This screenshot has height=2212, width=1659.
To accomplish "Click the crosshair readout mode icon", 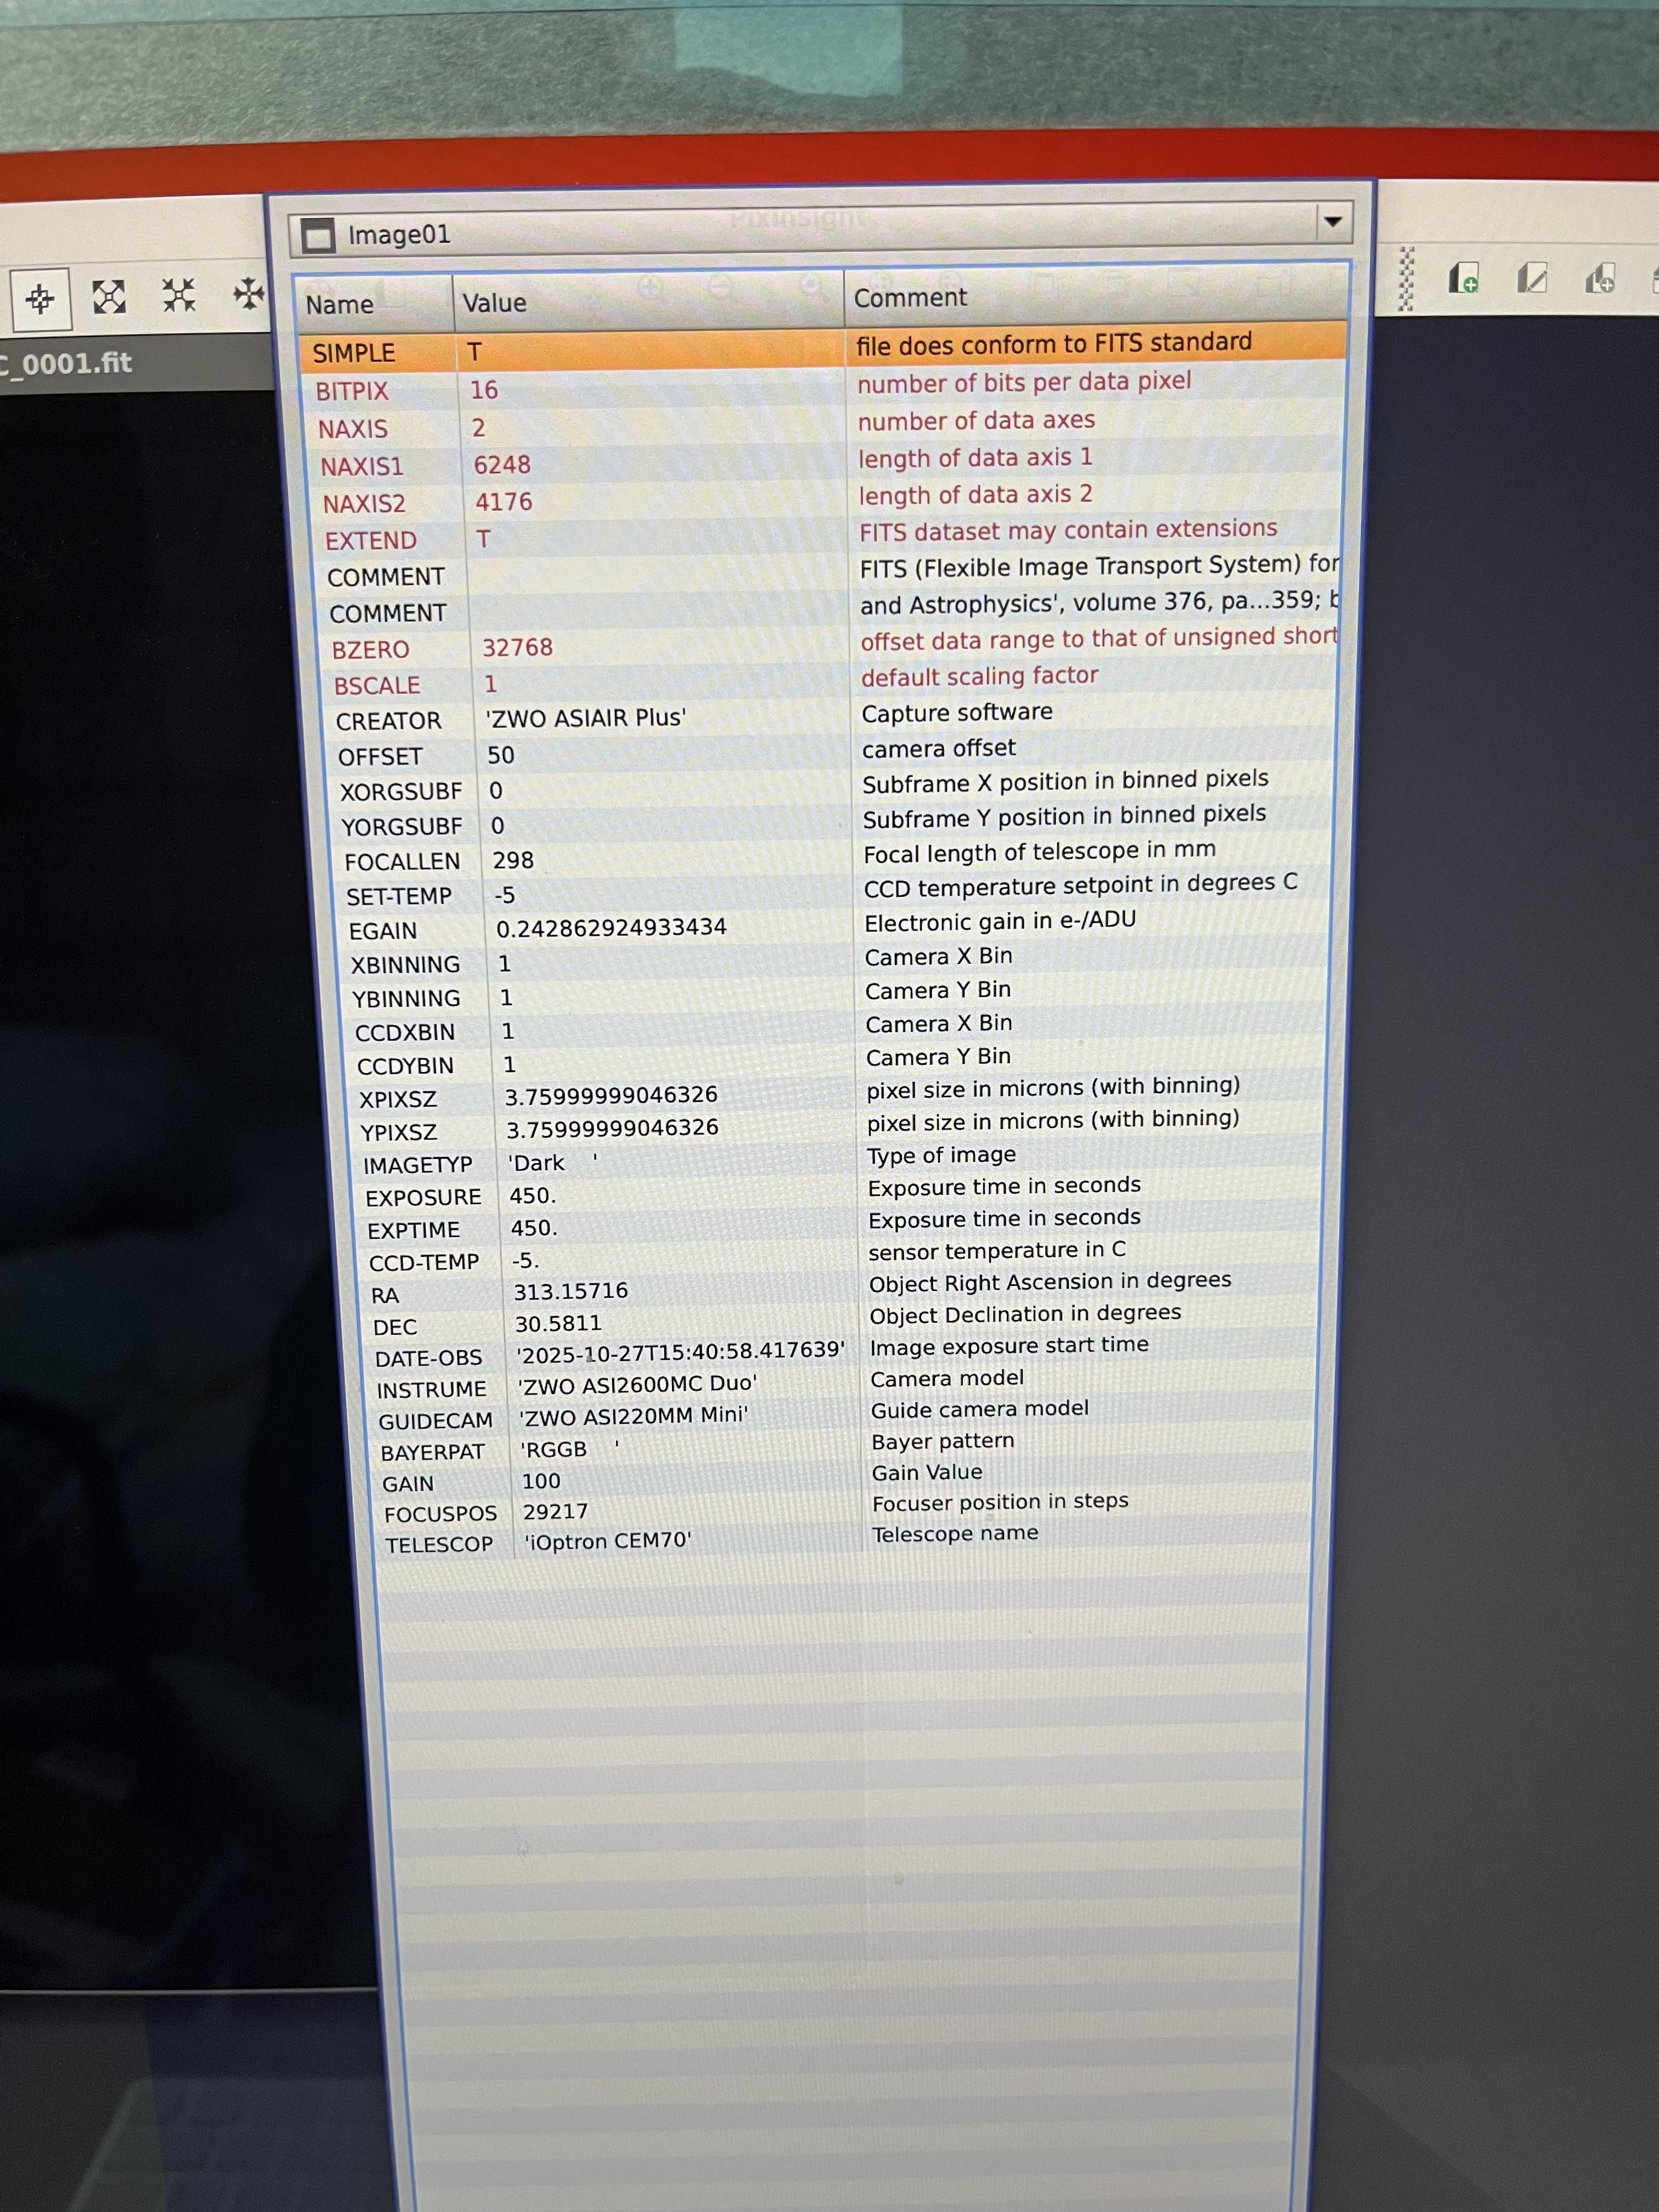I will 41,298.
